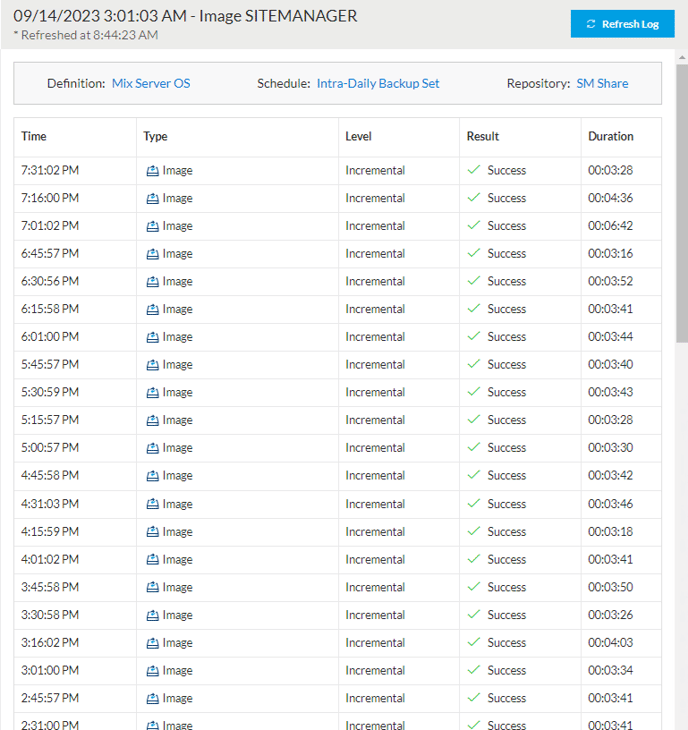Click the Success checkmark for 4:31:03 PM
688x730 pixels.
click(474, 503)
